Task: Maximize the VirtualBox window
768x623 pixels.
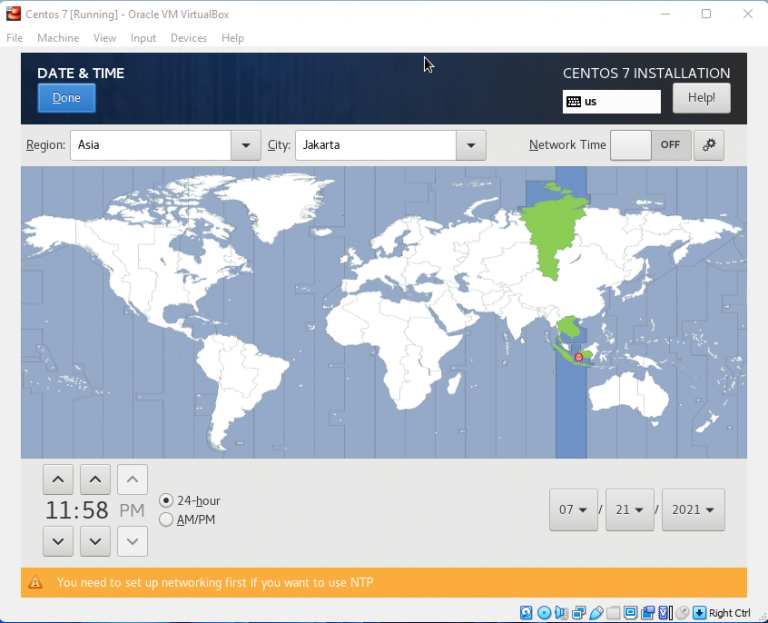Action: click(x=706, y=14)
